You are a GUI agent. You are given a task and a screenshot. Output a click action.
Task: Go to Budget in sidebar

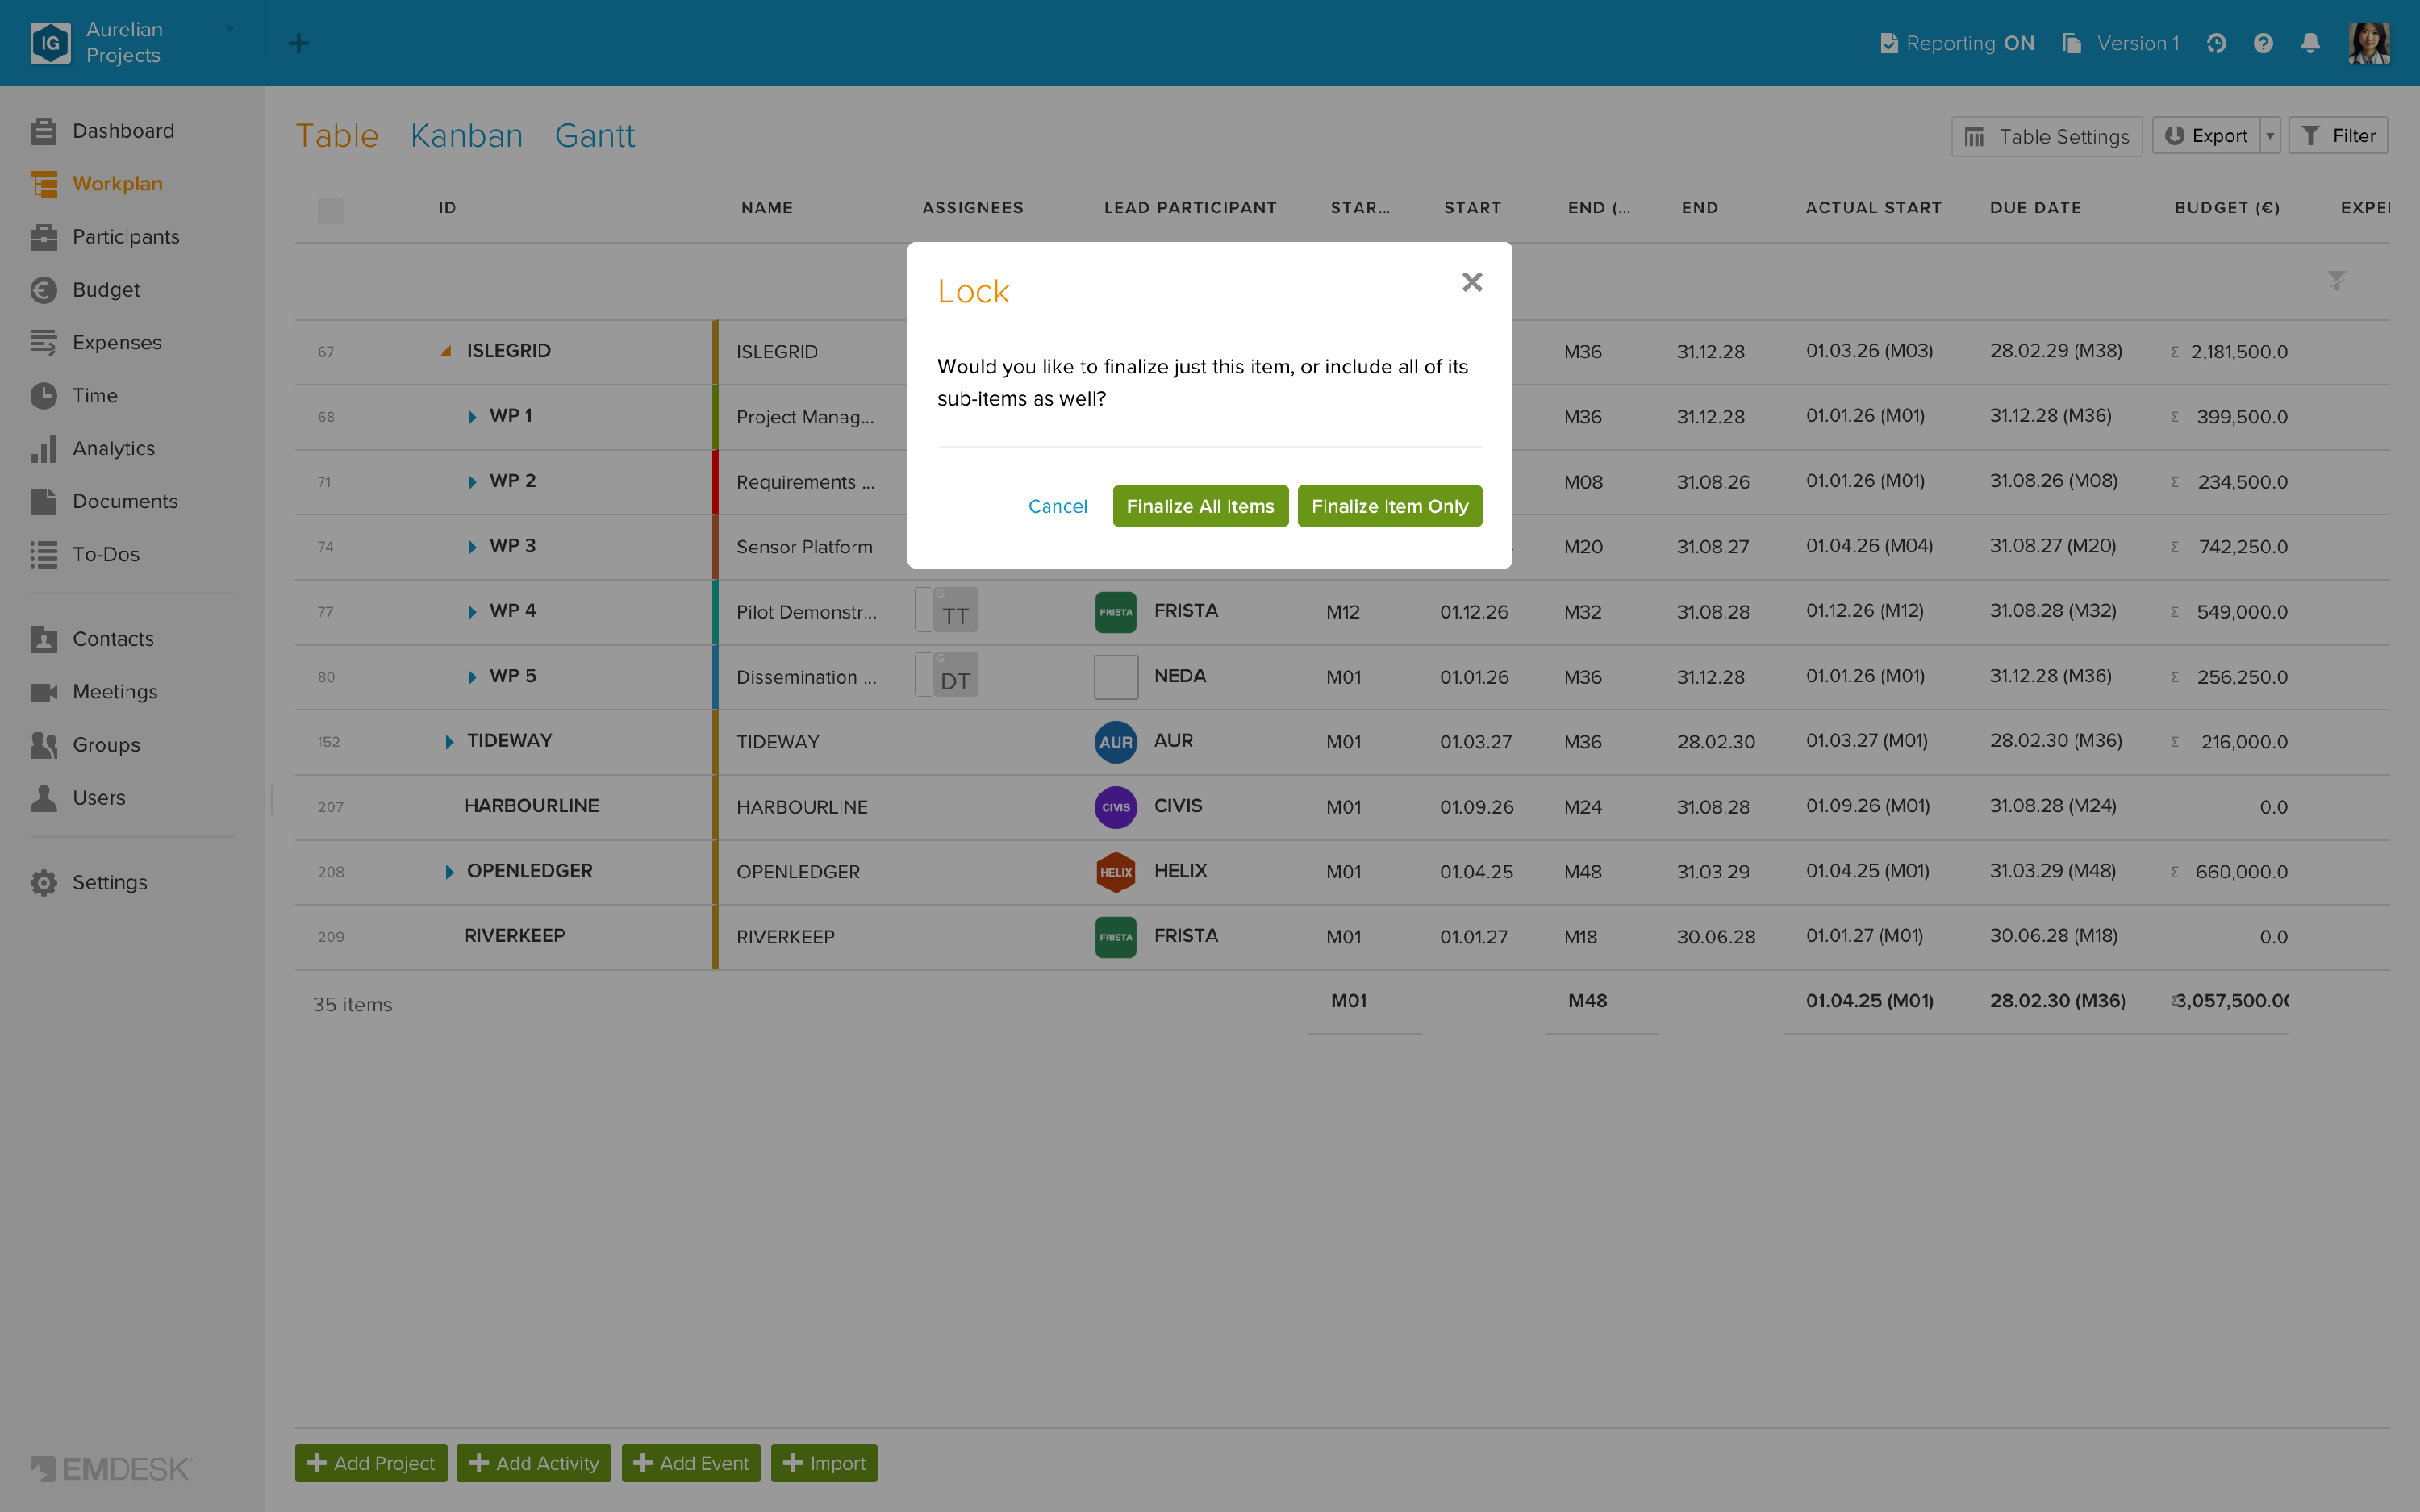pos(85,290)
